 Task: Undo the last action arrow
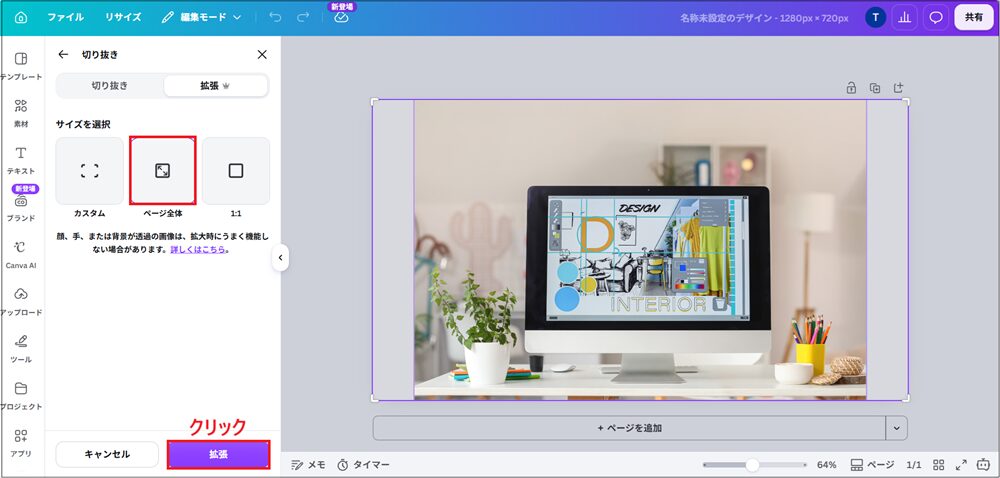(x=275, y=17)
